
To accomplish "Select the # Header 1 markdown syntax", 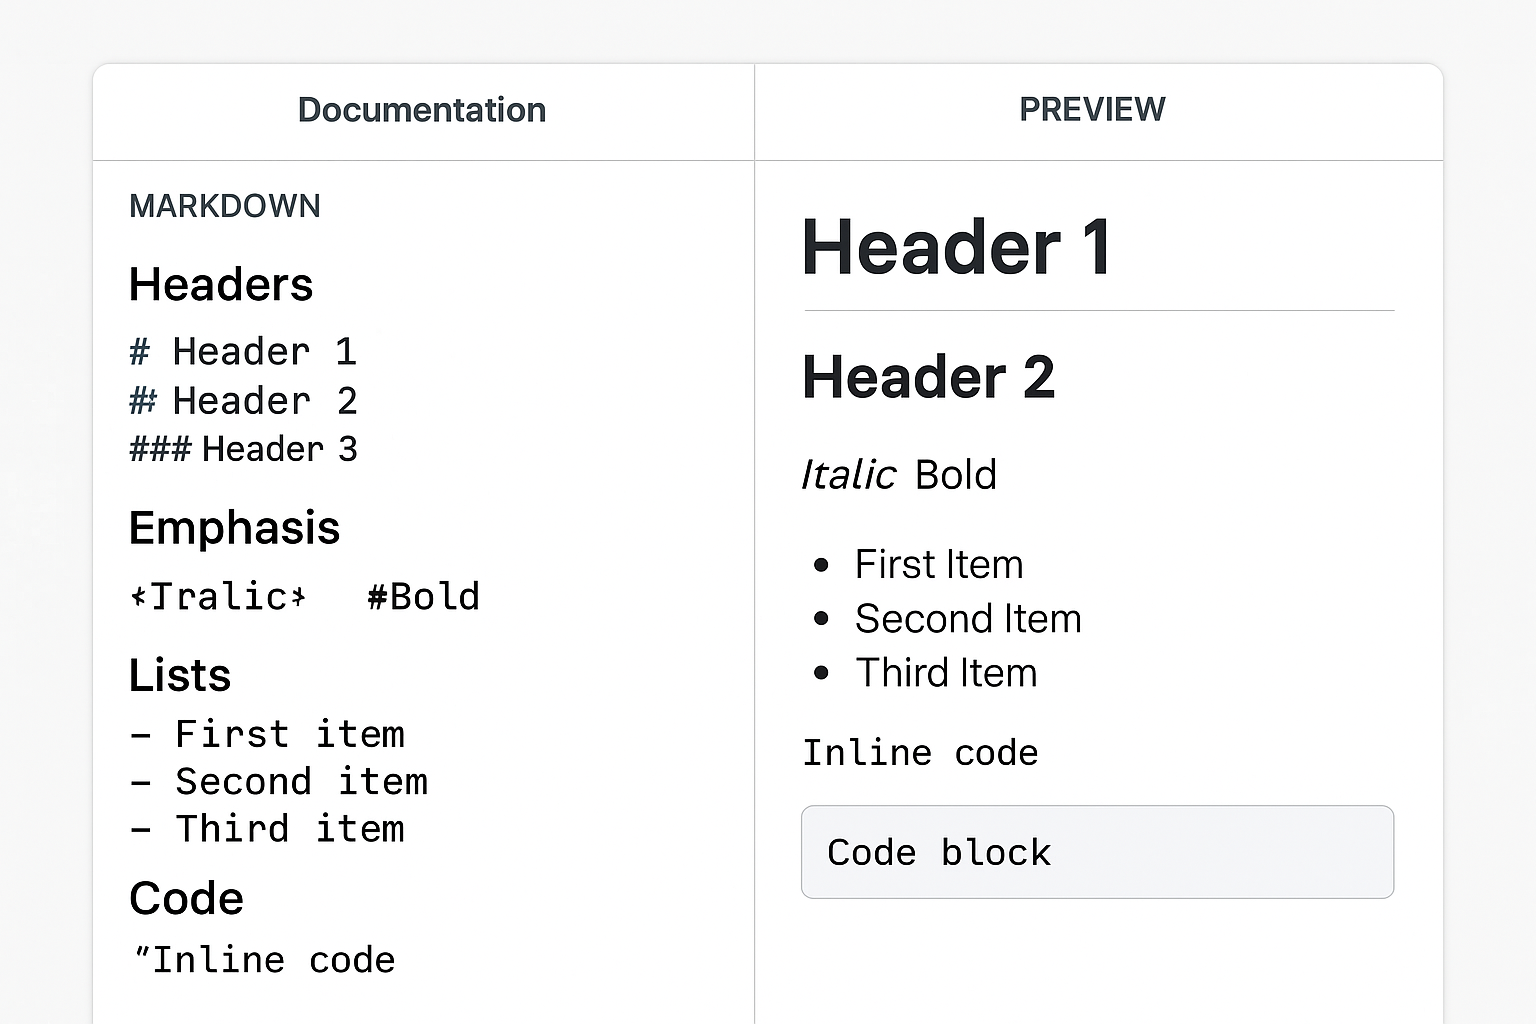I will [244, 351].
